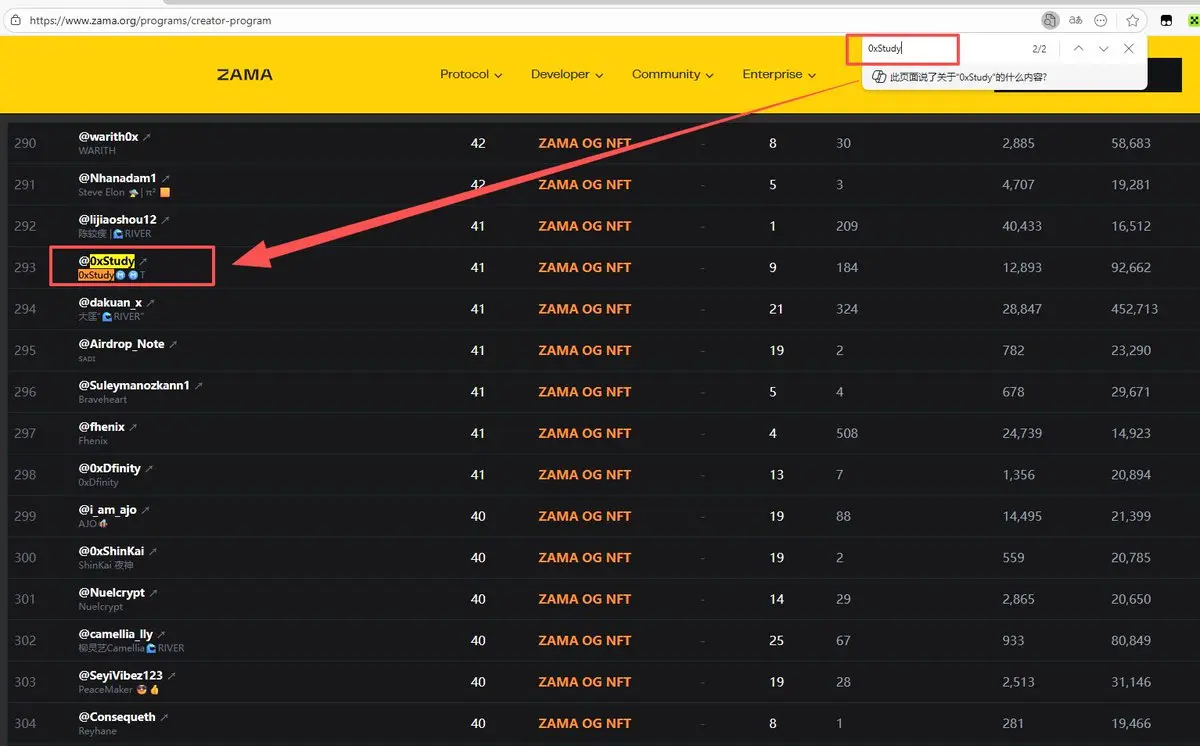Click value 24,739 in fhenix row

[x=1022, y=433]
